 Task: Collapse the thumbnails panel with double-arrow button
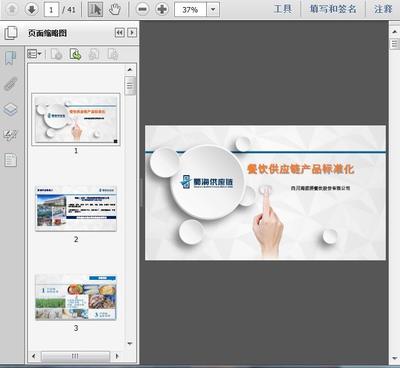(x=119, y=33)
